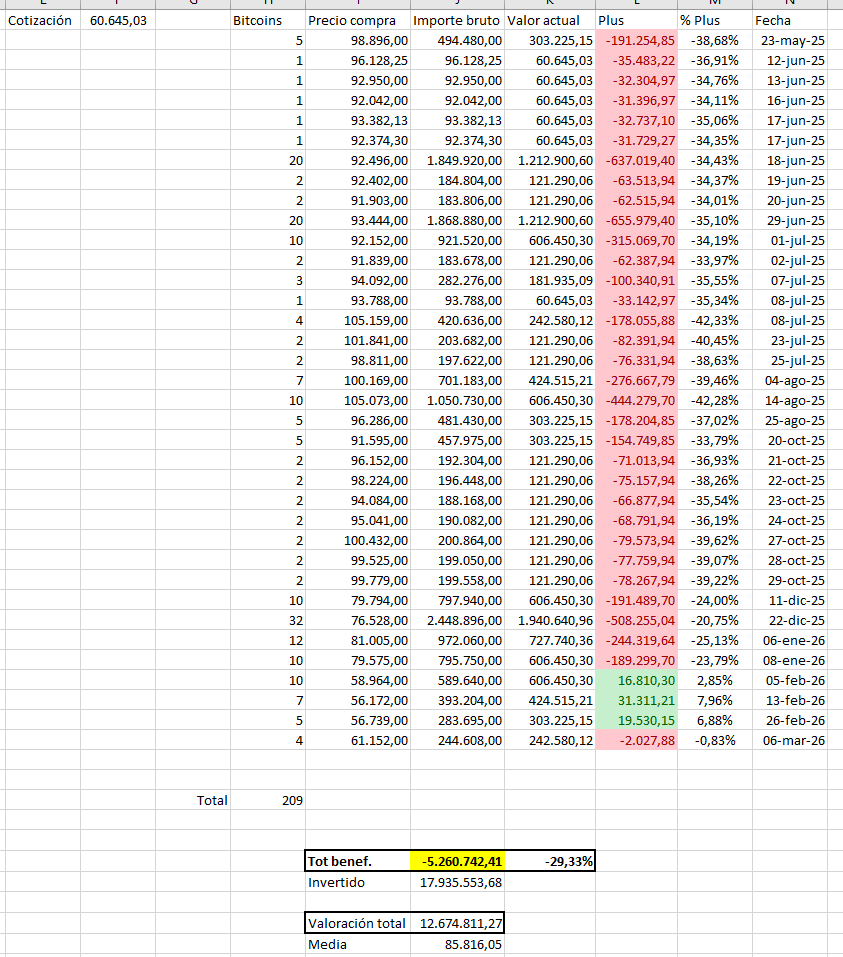Select the Valoración total value cell
The width and height of the screenshot is (843, 957).
(457, 923)
